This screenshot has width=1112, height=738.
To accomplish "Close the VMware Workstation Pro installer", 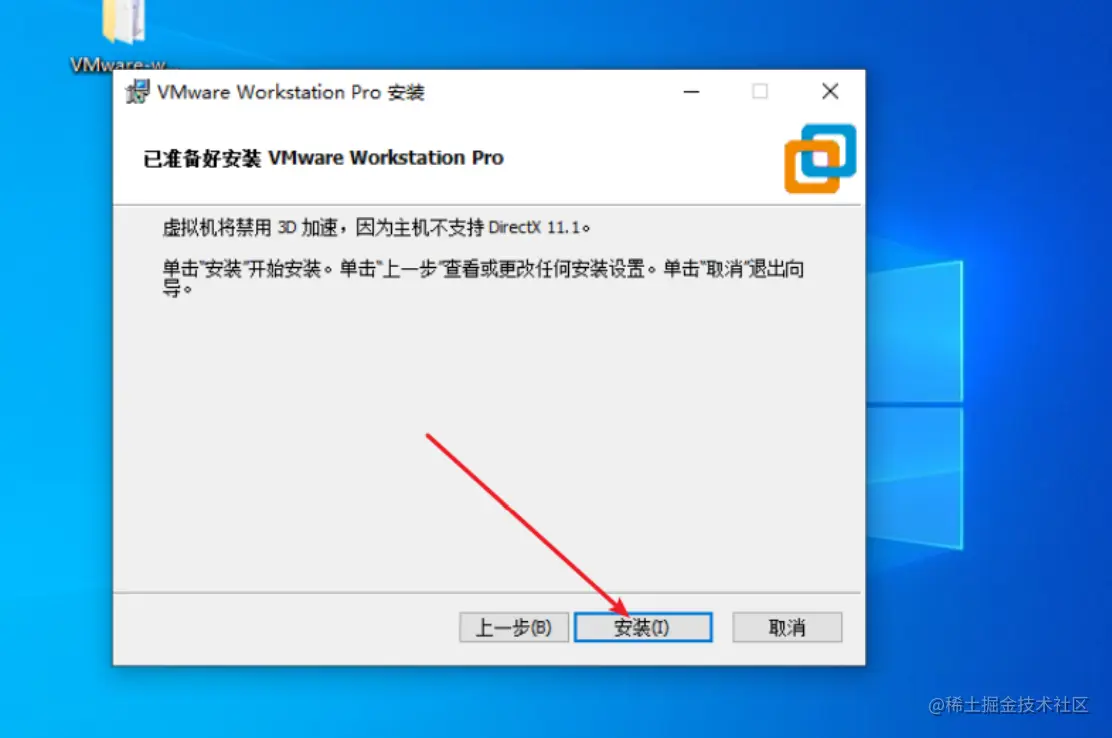I will point(830,91).
